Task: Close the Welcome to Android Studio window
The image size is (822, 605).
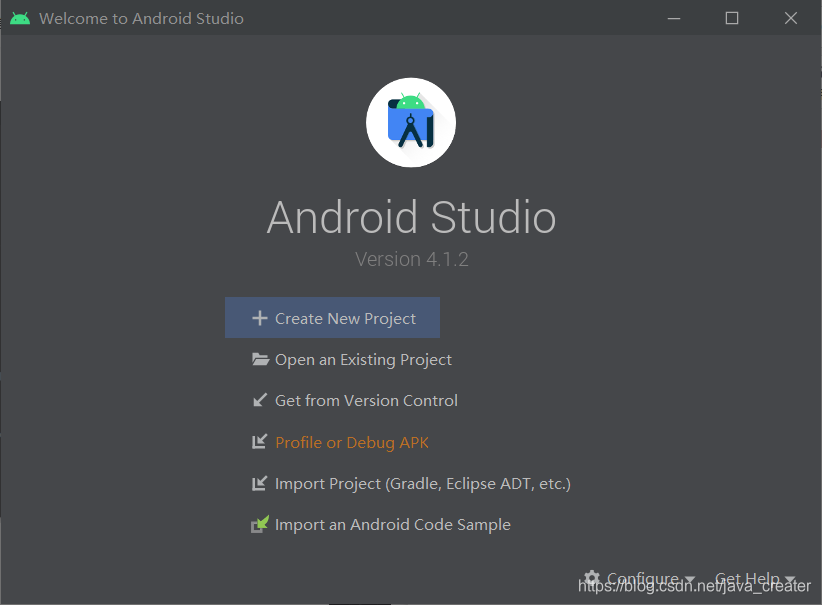Action: tap(791, 18)
